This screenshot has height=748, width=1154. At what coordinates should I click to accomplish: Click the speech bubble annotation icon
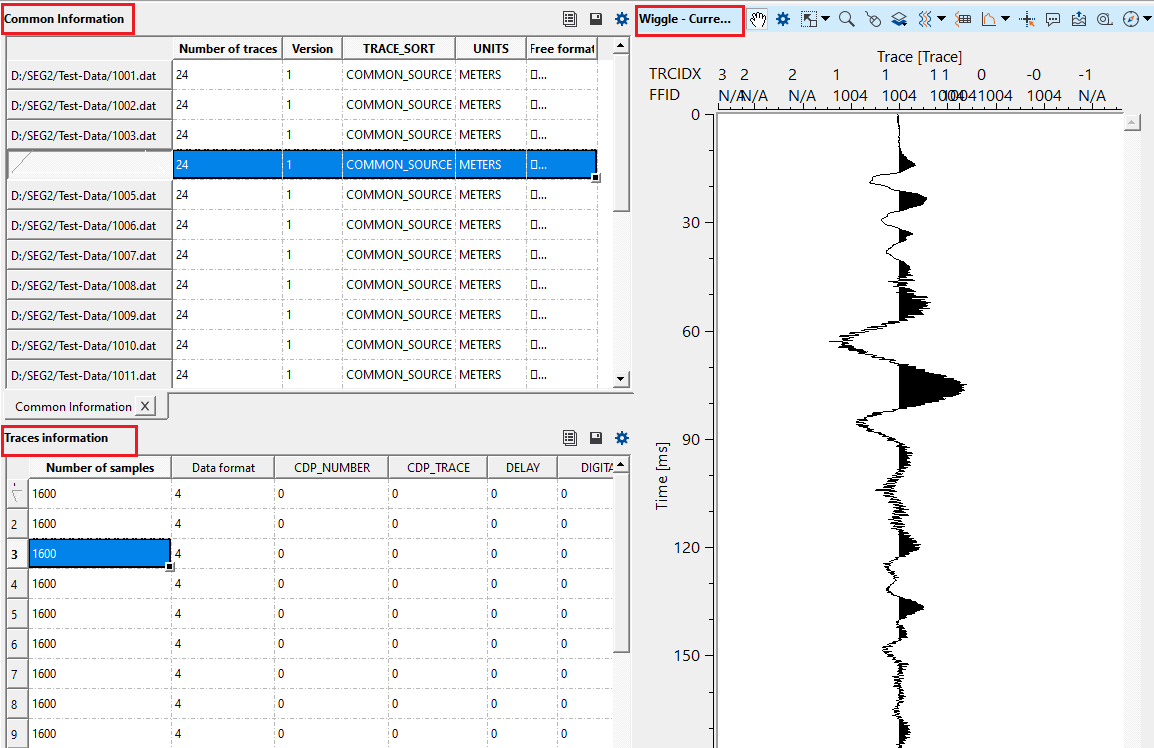[x=1053, y=19]
